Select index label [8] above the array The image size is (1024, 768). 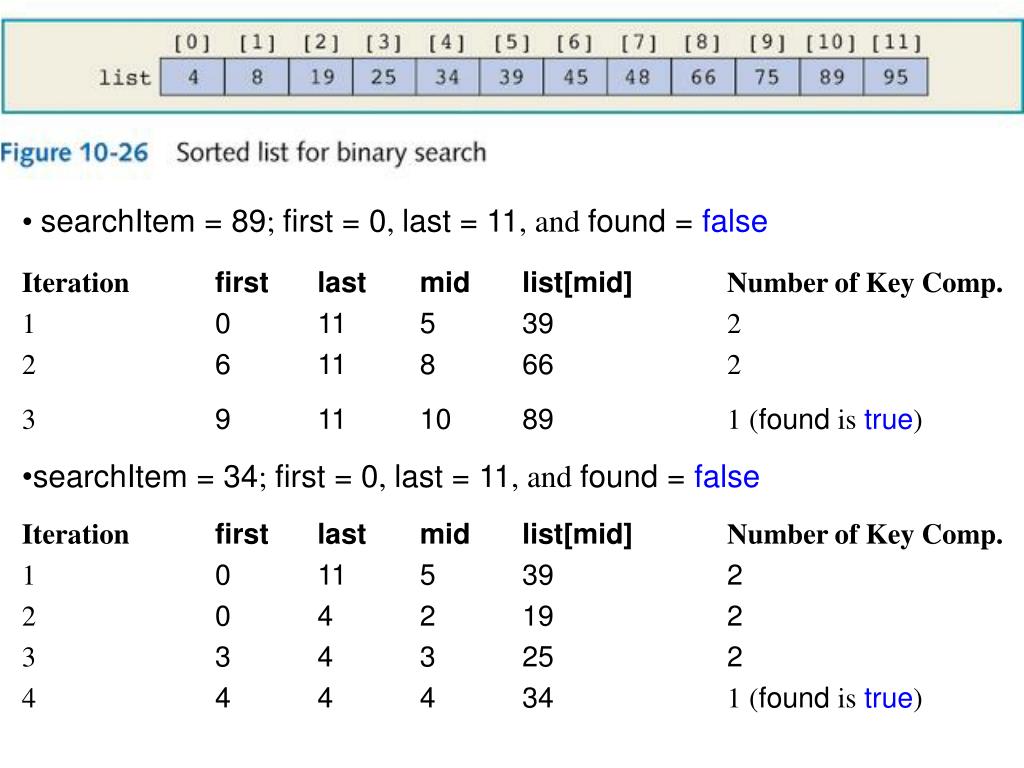tap(702, 43)
